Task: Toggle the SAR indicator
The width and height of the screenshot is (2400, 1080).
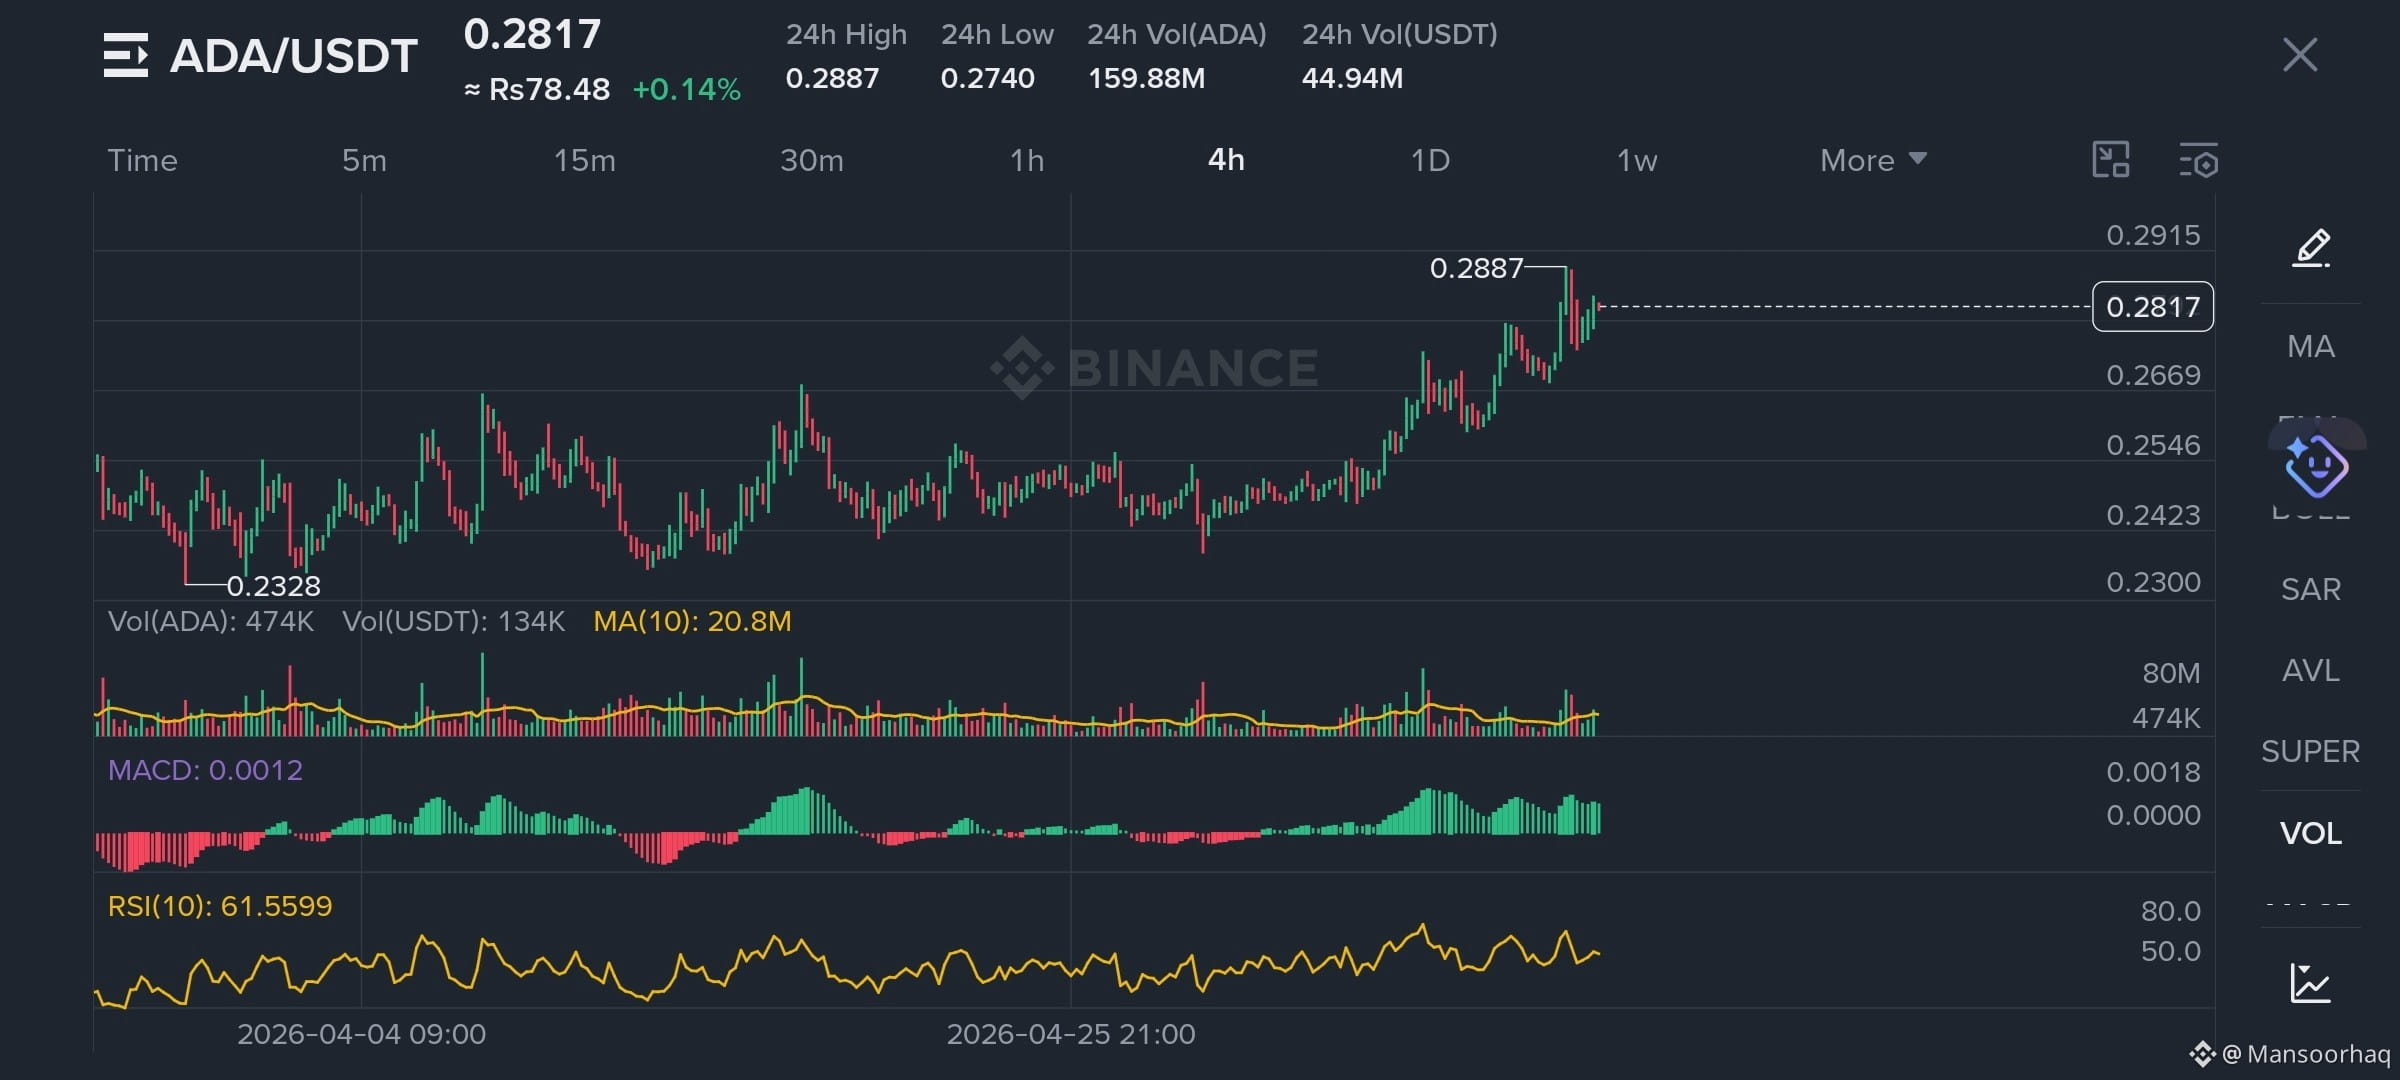Action: pos(2311,589)
